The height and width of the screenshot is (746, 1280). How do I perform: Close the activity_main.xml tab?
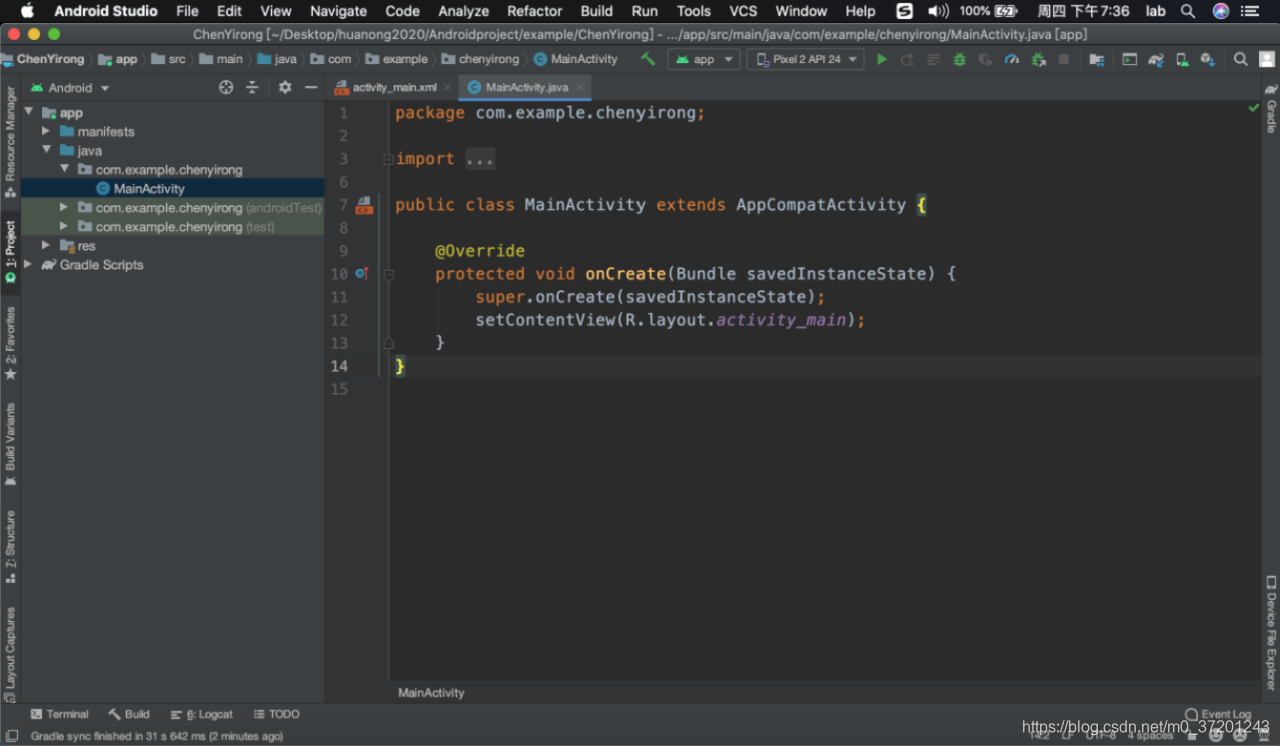(x=447, y=88)
